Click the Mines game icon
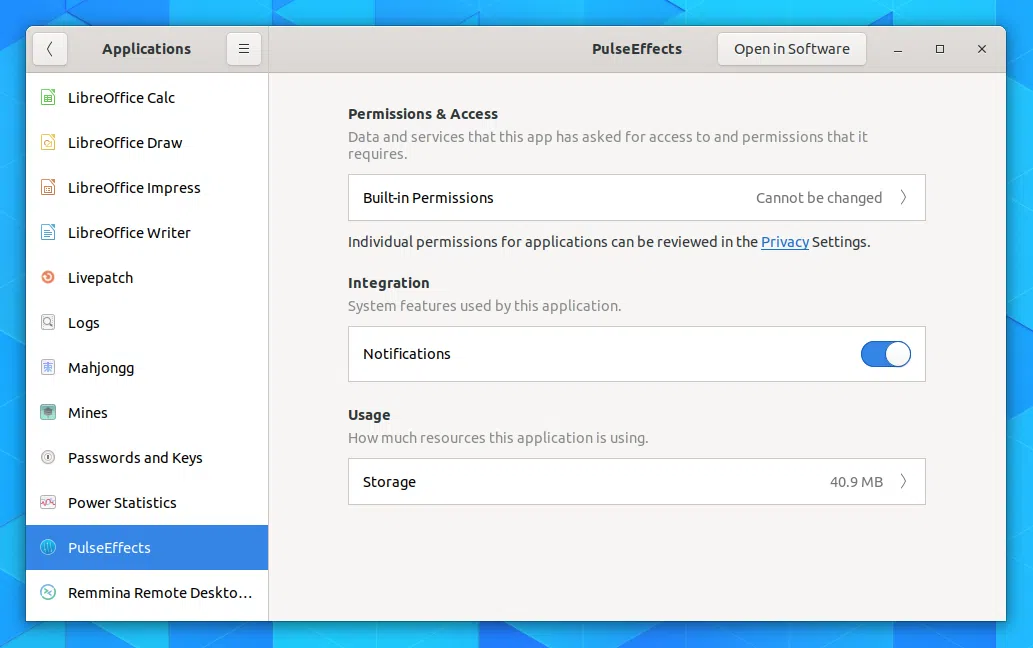The image size is (1033, 648). (x=48, y=412)
